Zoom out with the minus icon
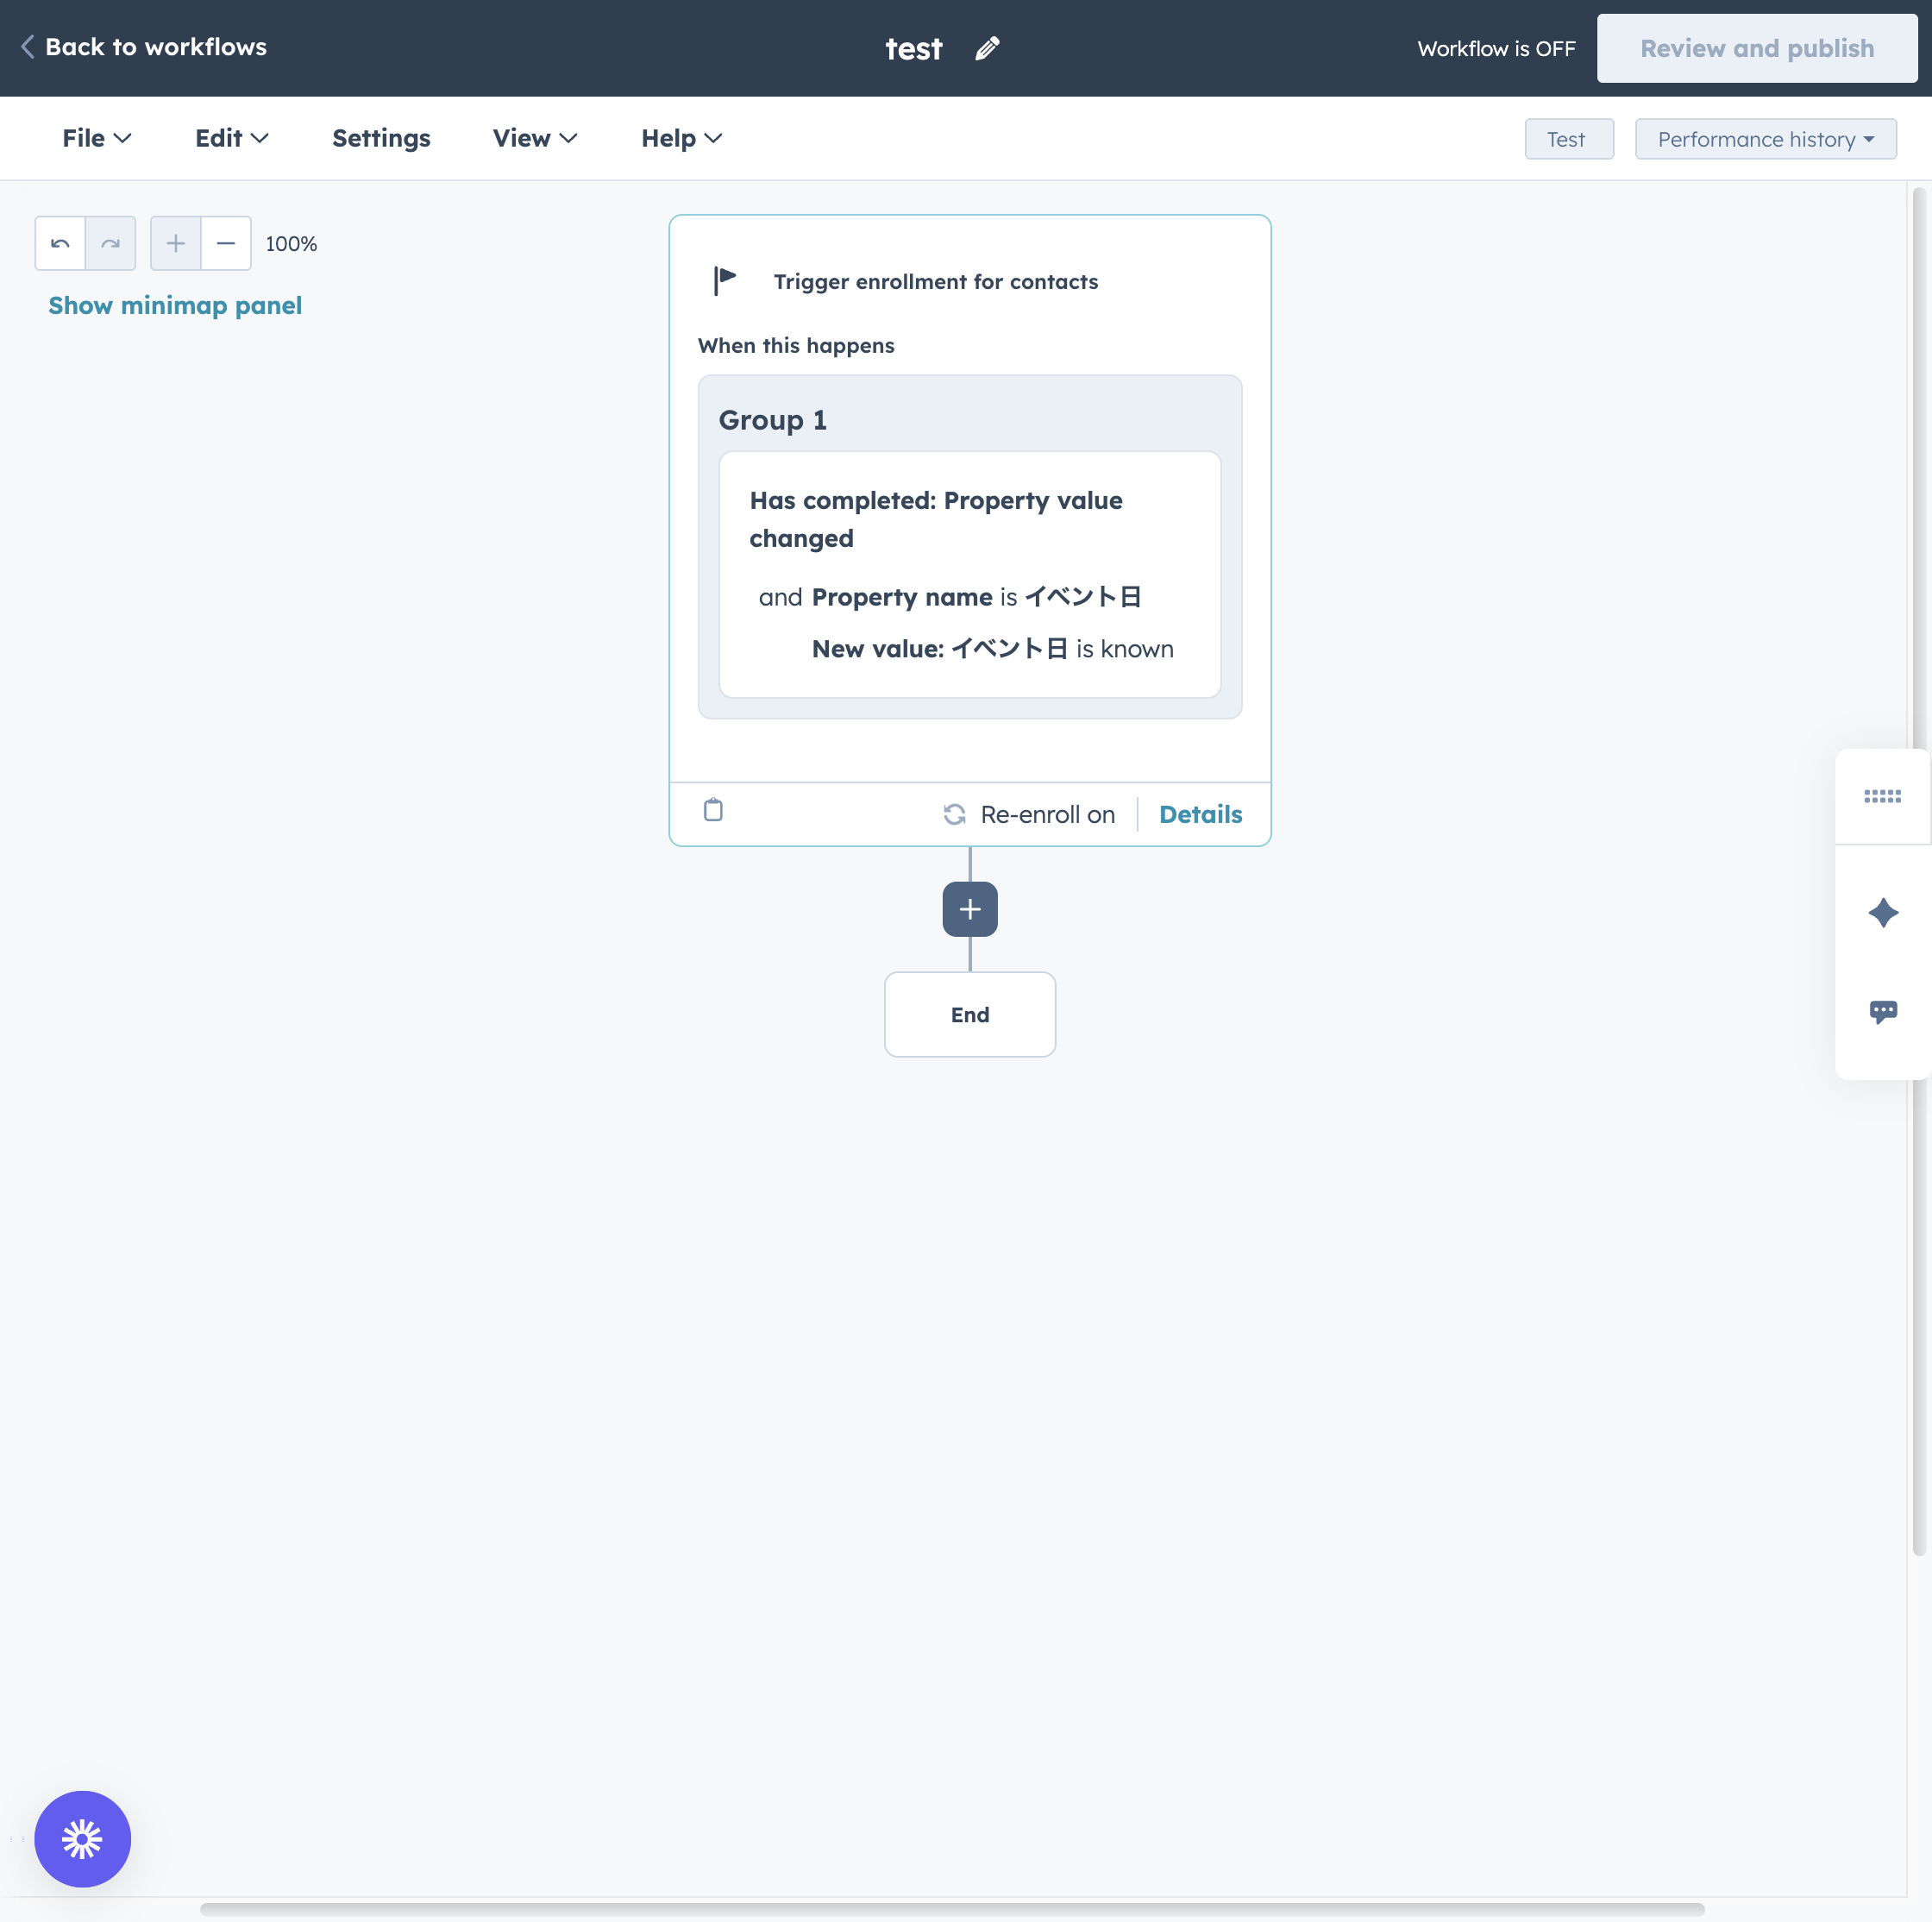The image size is (1932, 1922). (226, 243)
